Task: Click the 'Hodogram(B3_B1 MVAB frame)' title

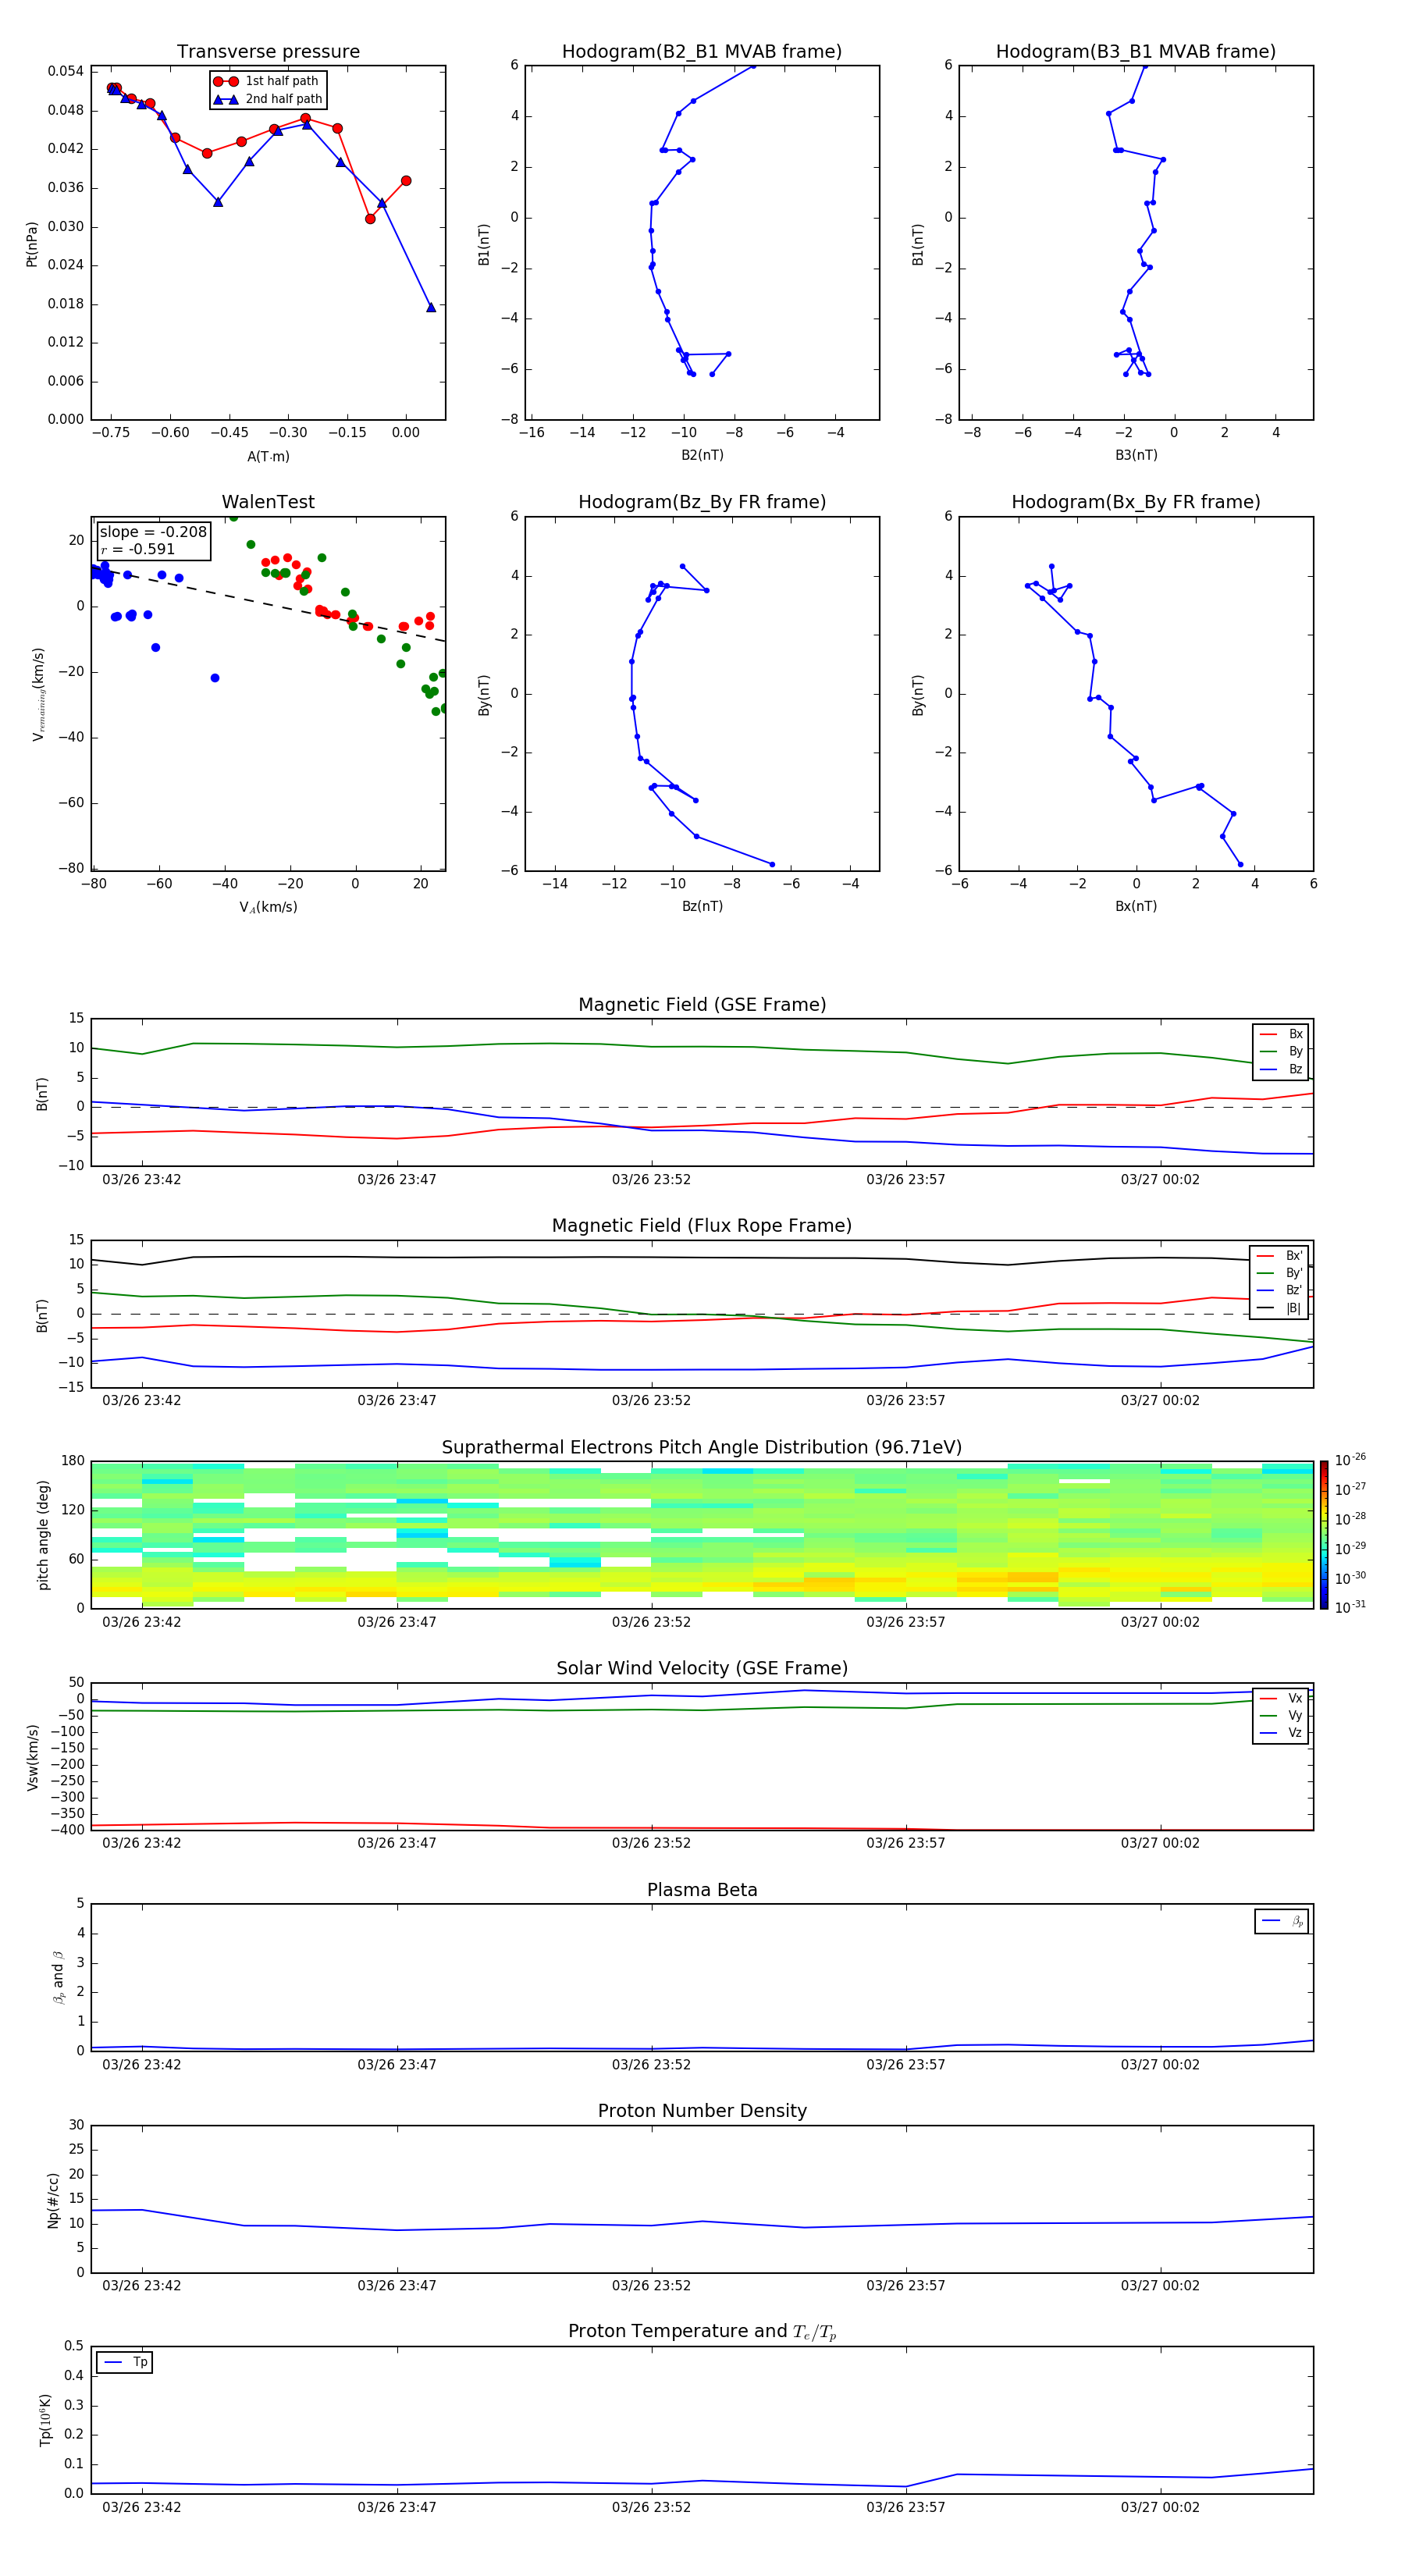Action: [1136, 52]
